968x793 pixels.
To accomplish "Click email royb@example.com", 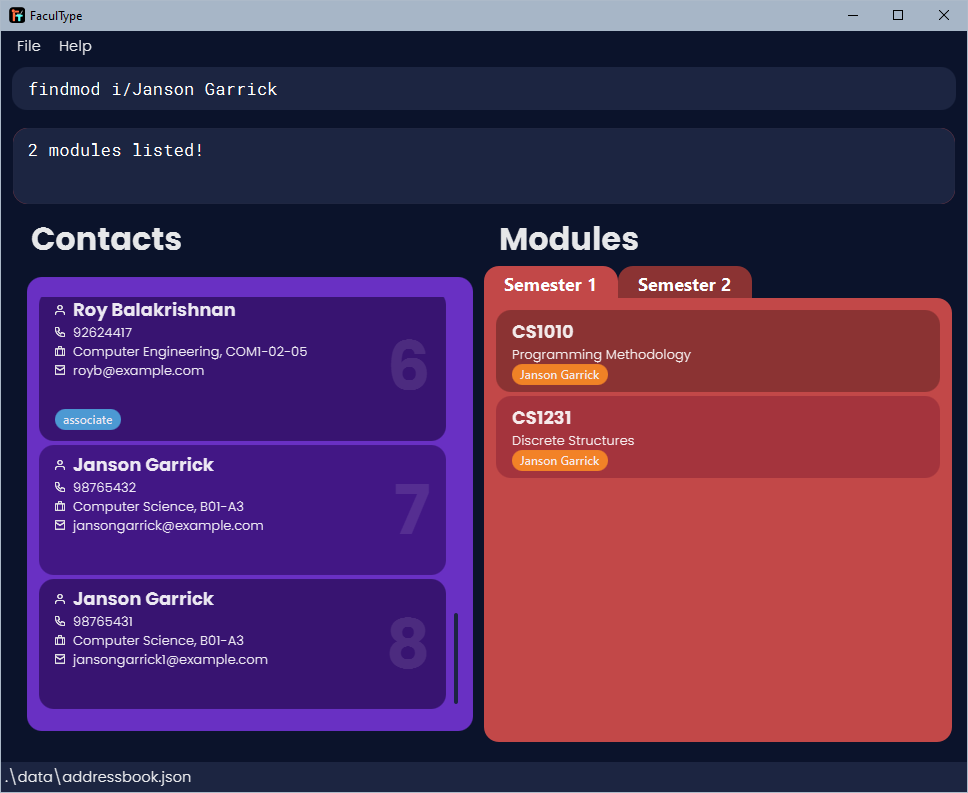I will [138, 370].
